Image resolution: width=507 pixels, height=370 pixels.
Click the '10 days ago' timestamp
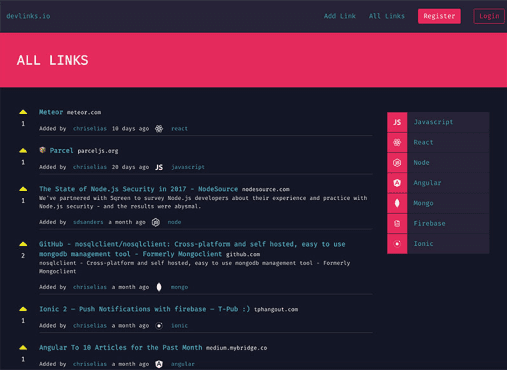click(x=130, y=129)
